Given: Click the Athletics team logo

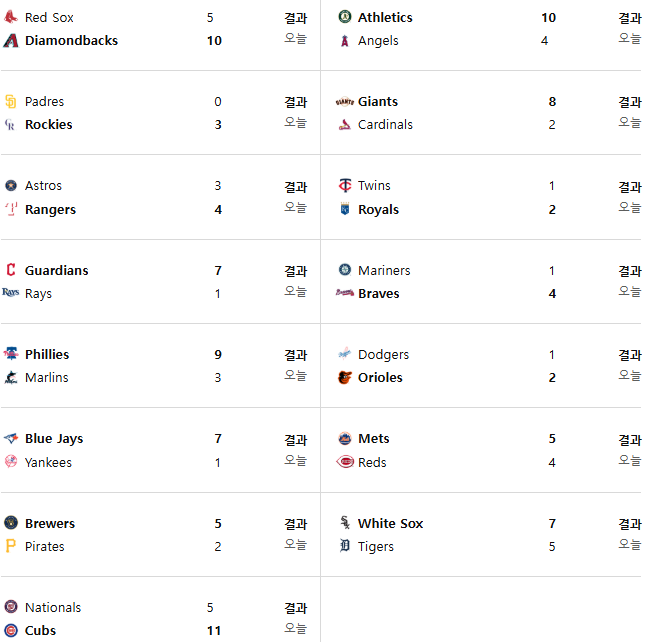Looking at the screenshot, I should coord(345,17).
